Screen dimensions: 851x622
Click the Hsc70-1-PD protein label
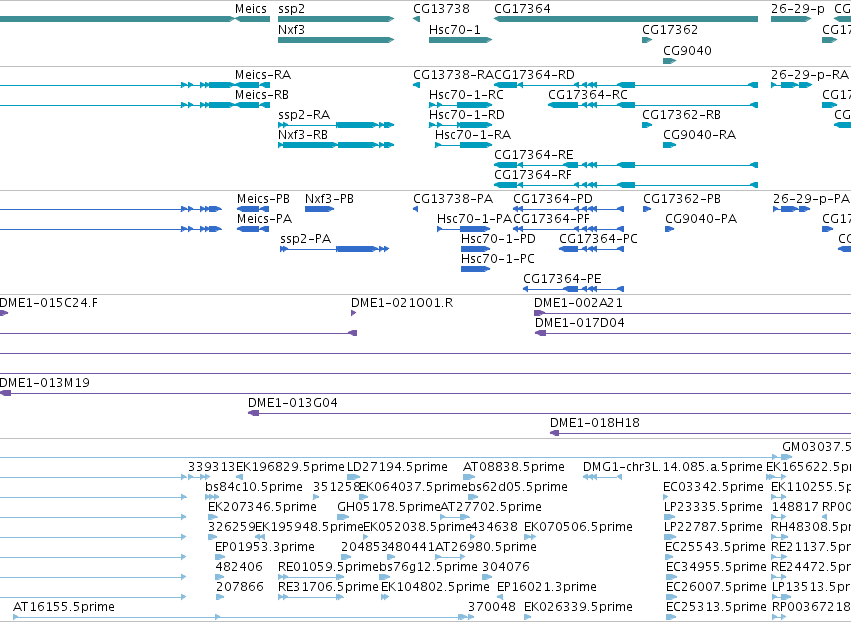[x=498, y=239]
